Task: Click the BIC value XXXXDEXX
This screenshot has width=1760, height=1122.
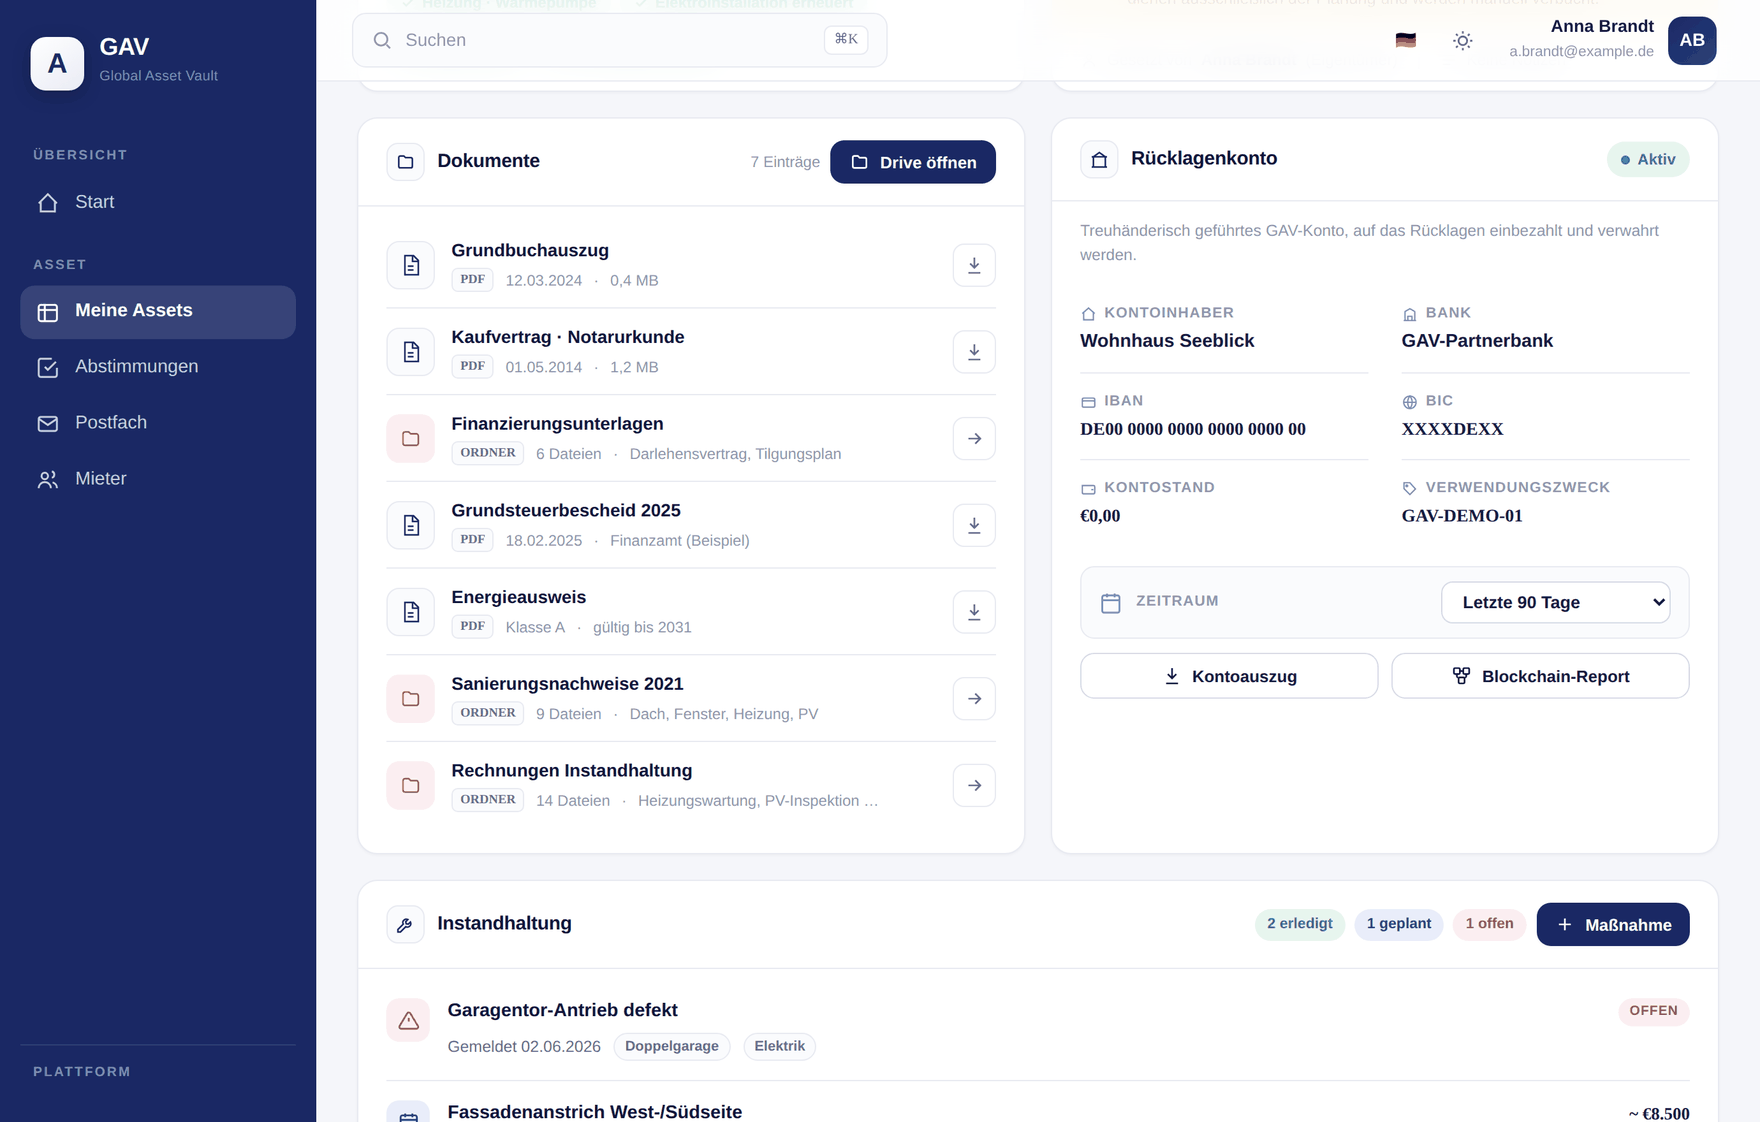Action: (x=1452, y=430)
